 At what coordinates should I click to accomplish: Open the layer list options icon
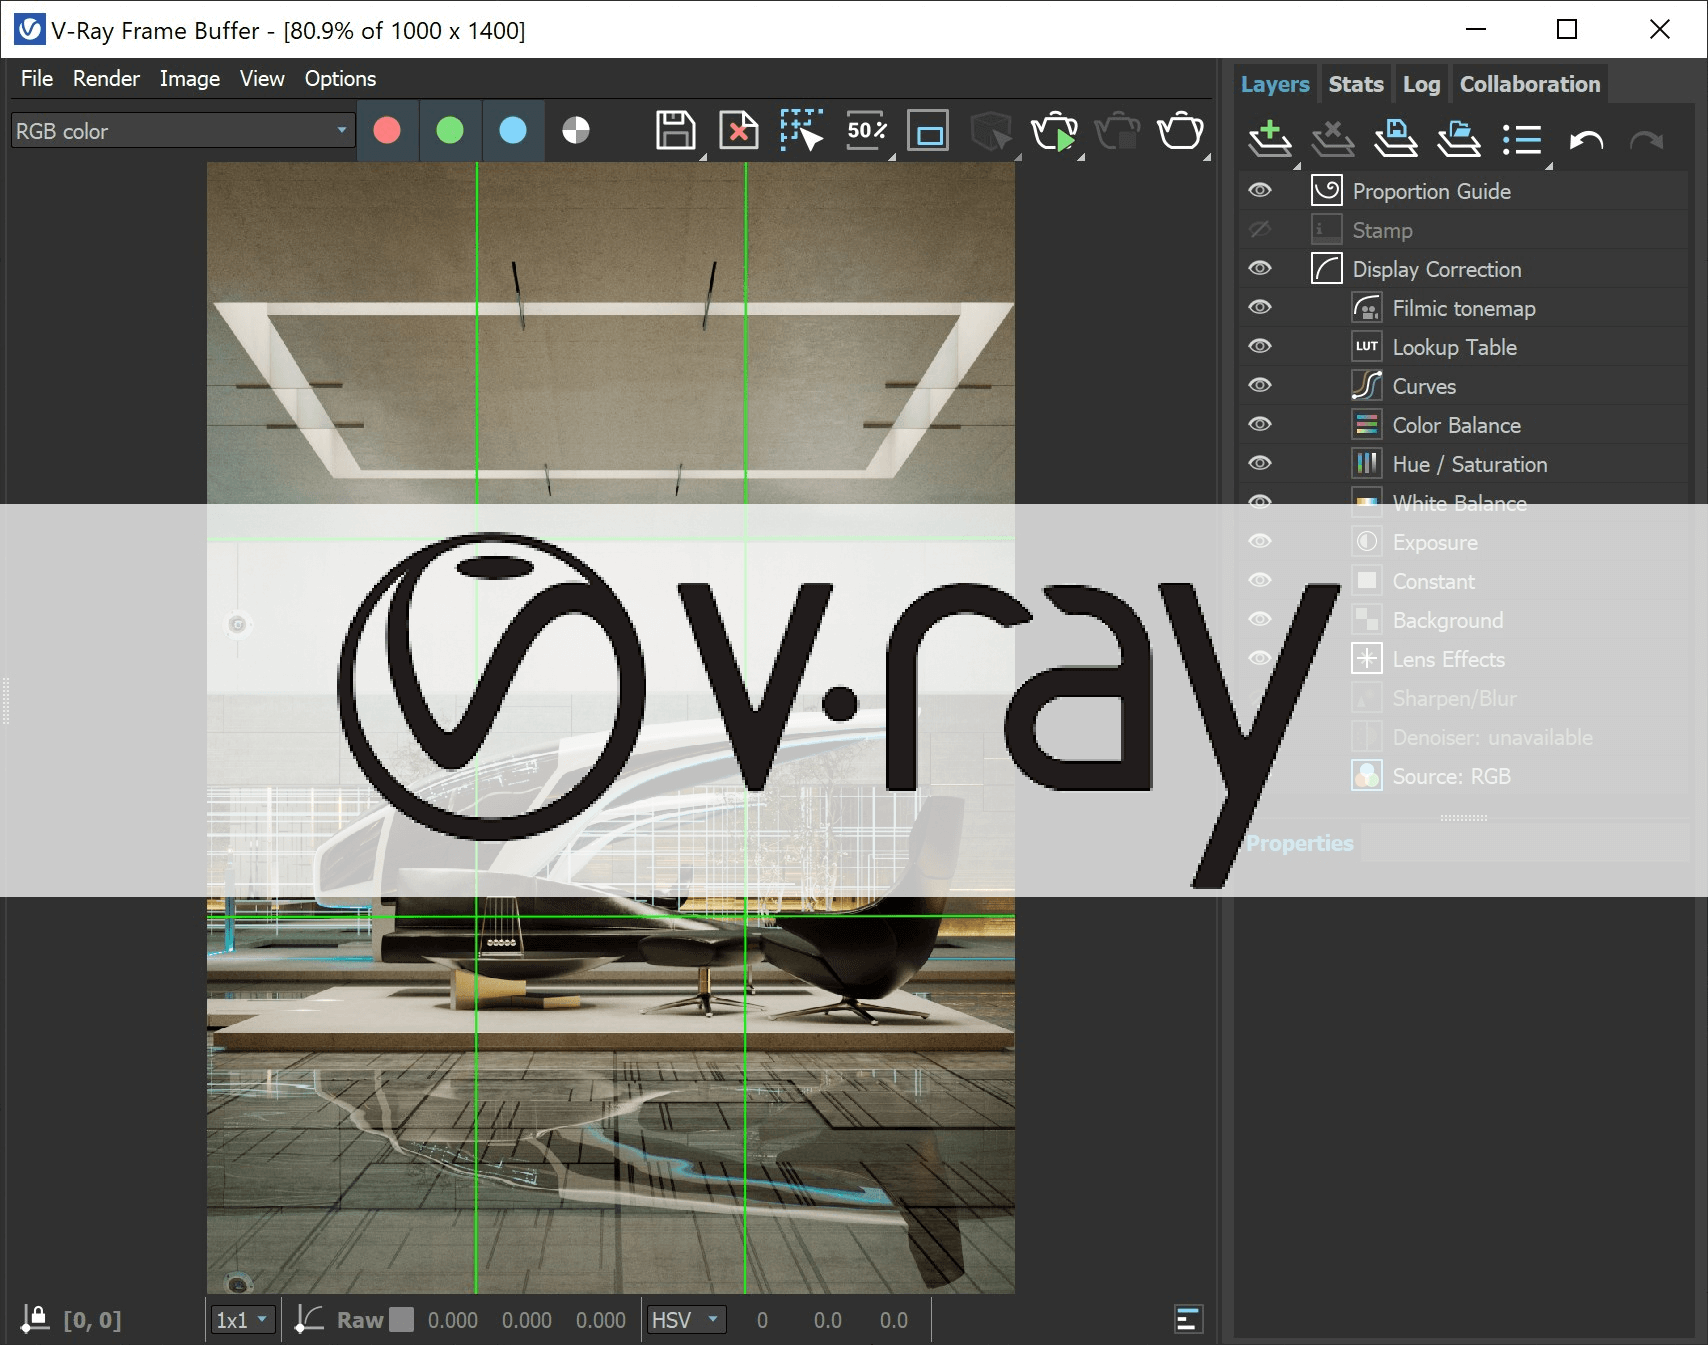coord(1522,140)
